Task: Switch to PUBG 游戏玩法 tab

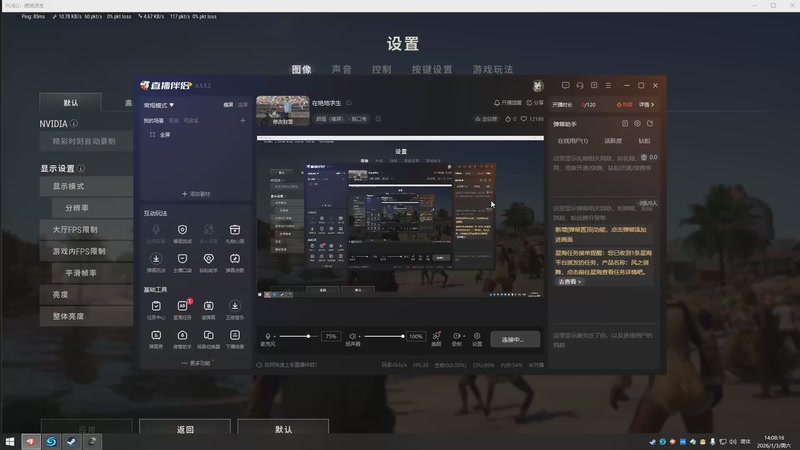Action: click(x=492, y=69)
